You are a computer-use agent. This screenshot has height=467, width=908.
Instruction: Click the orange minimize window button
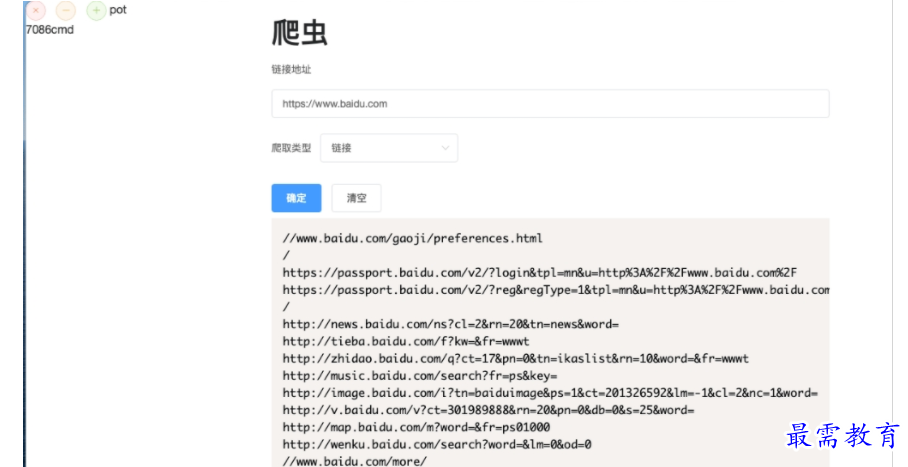(x=65, y=10)
